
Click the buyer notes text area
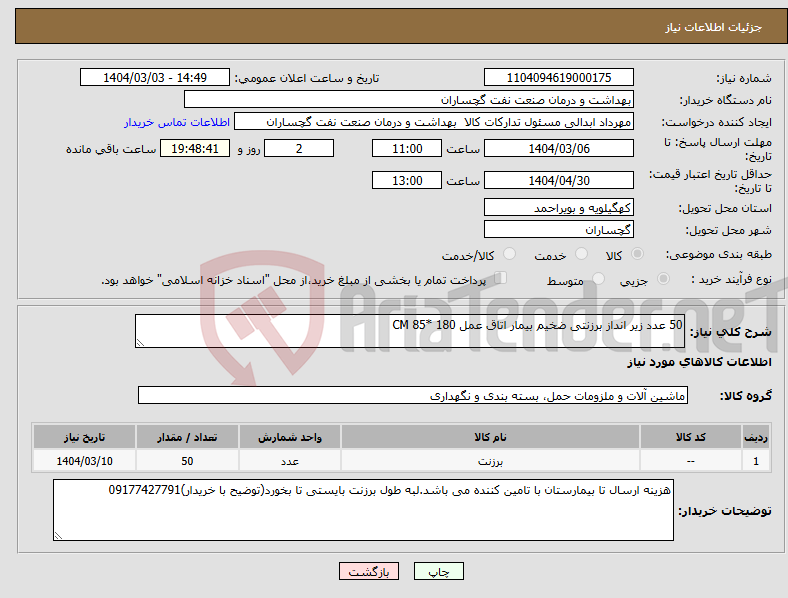coord(363,510)
